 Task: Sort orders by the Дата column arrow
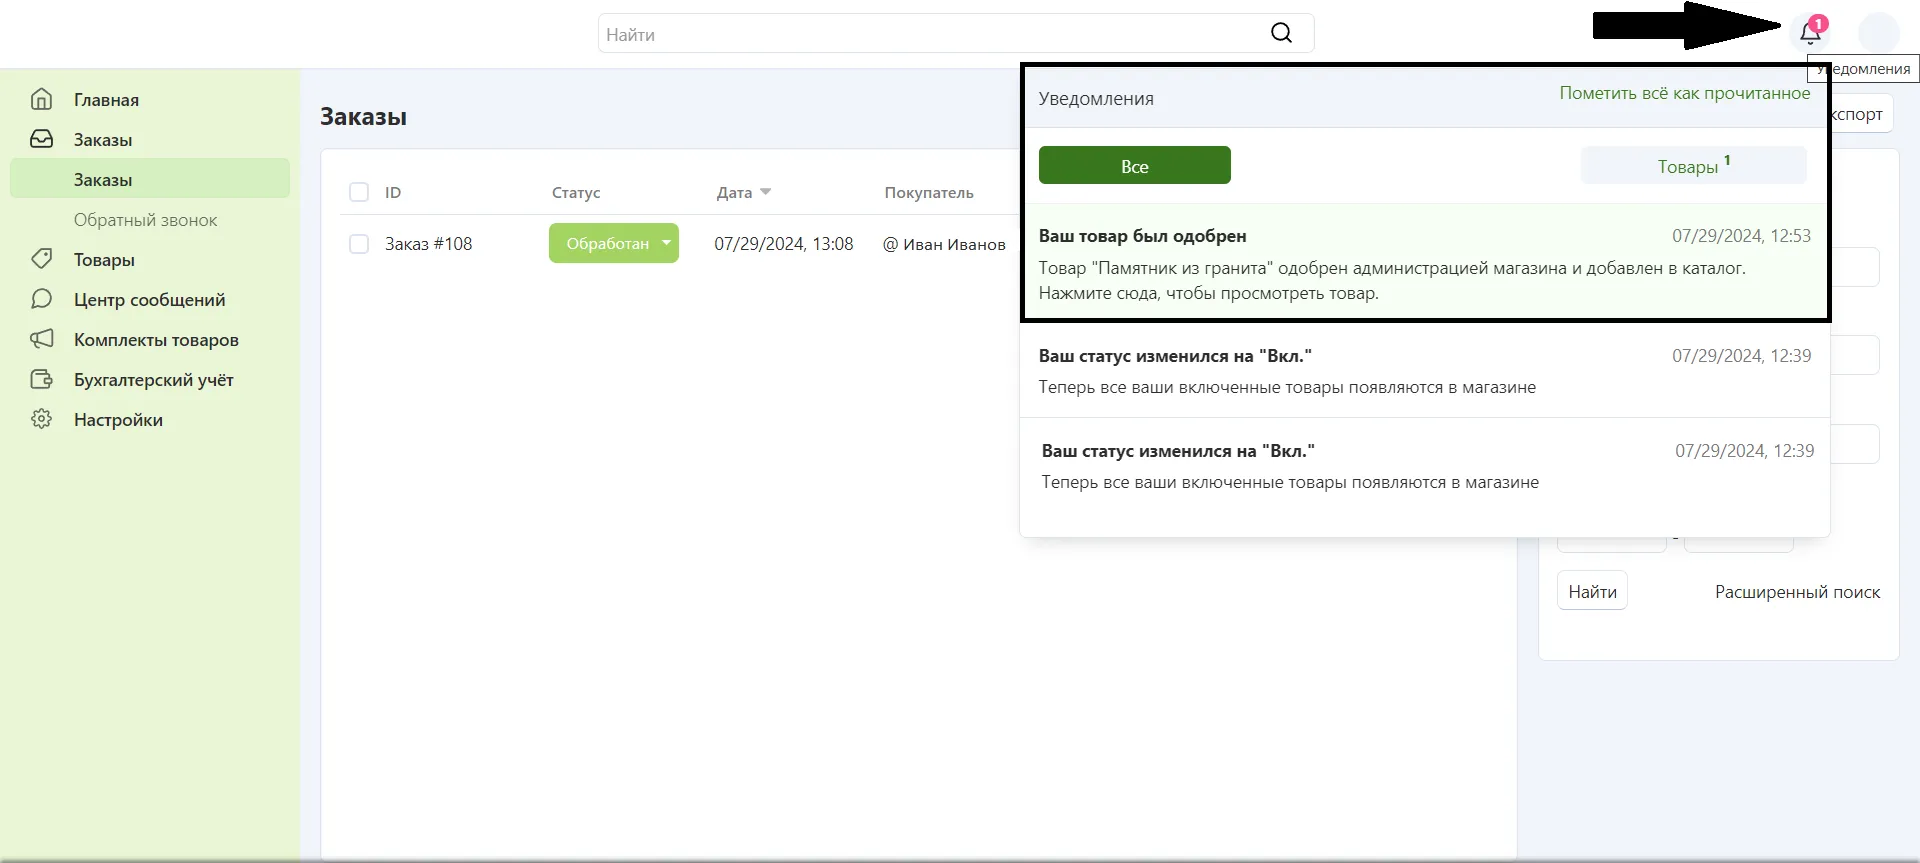765,192
